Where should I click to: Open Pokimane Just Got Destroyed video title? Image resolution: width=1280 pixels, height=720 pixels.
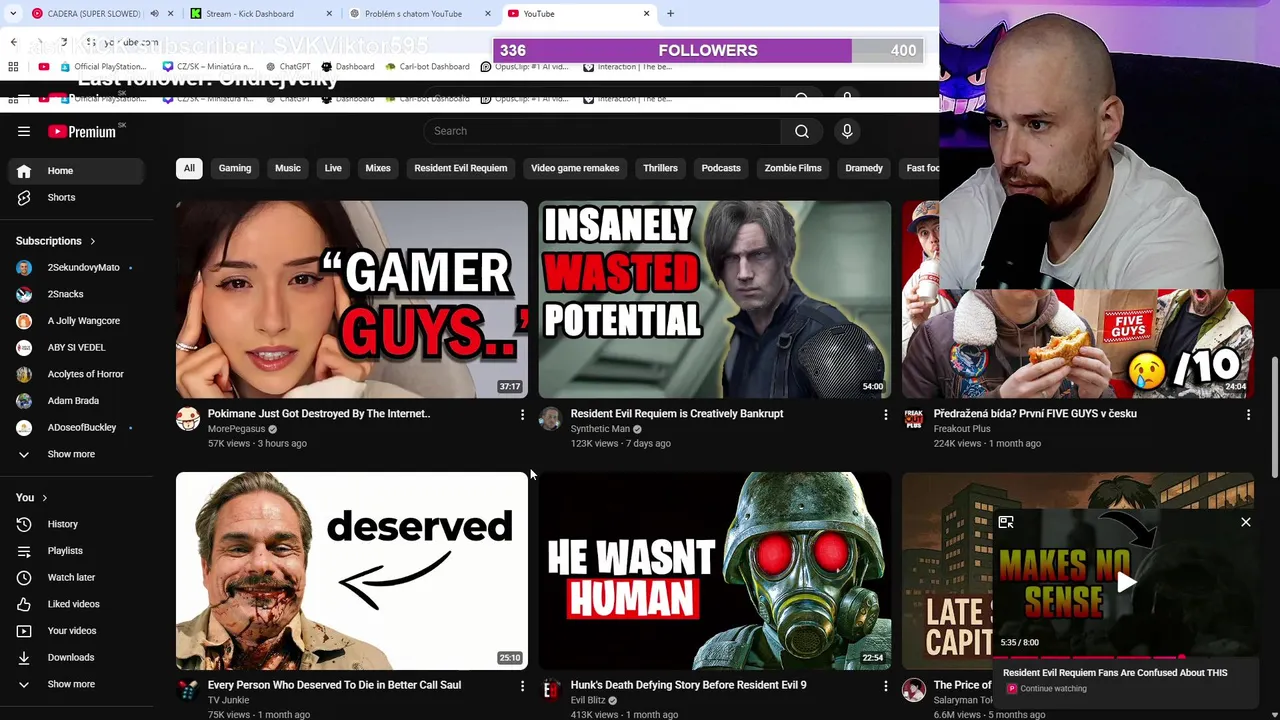[x=319, y=414]
